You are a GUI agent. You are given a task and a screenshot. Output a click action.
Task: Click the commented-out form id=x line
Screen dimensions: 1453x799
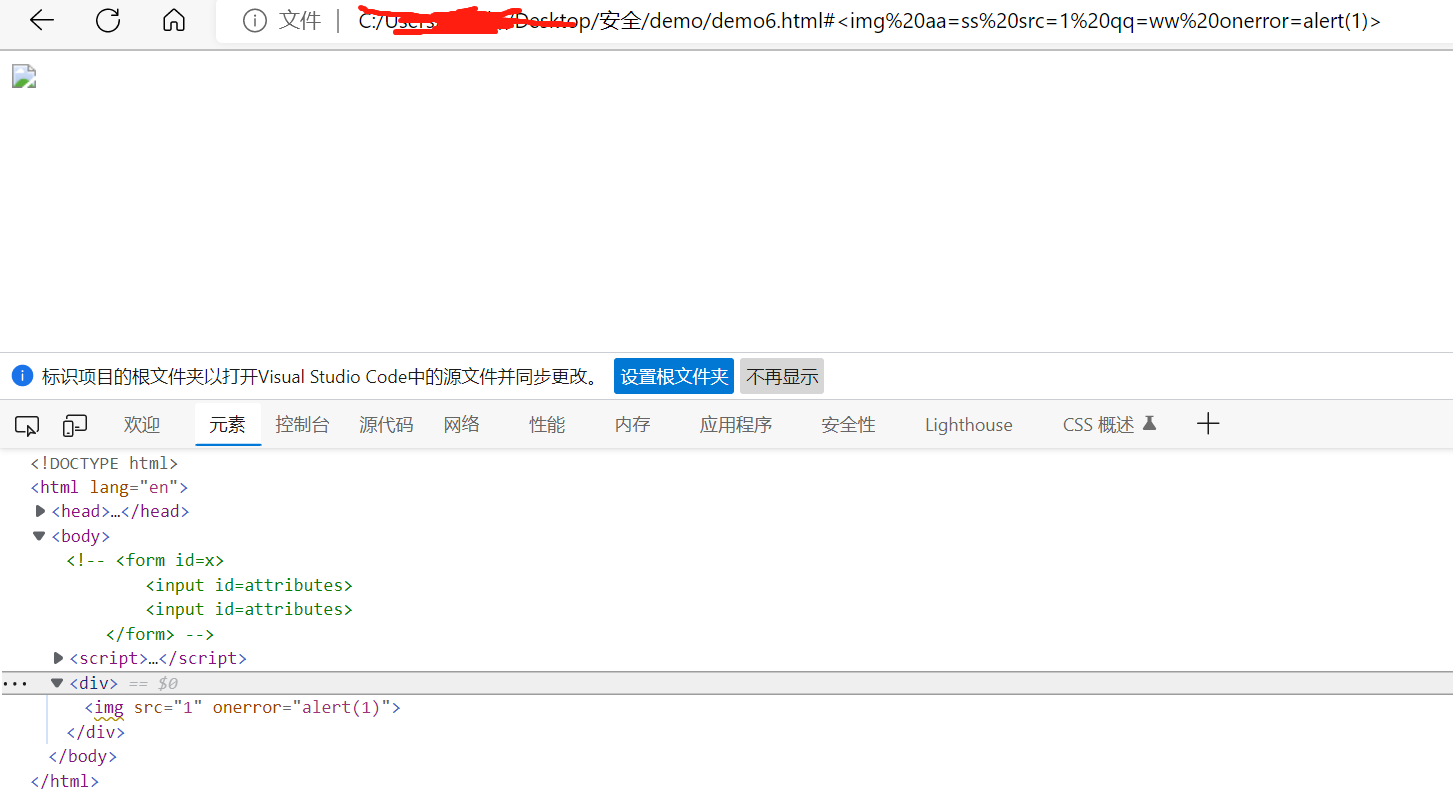(x=146, y=560)
